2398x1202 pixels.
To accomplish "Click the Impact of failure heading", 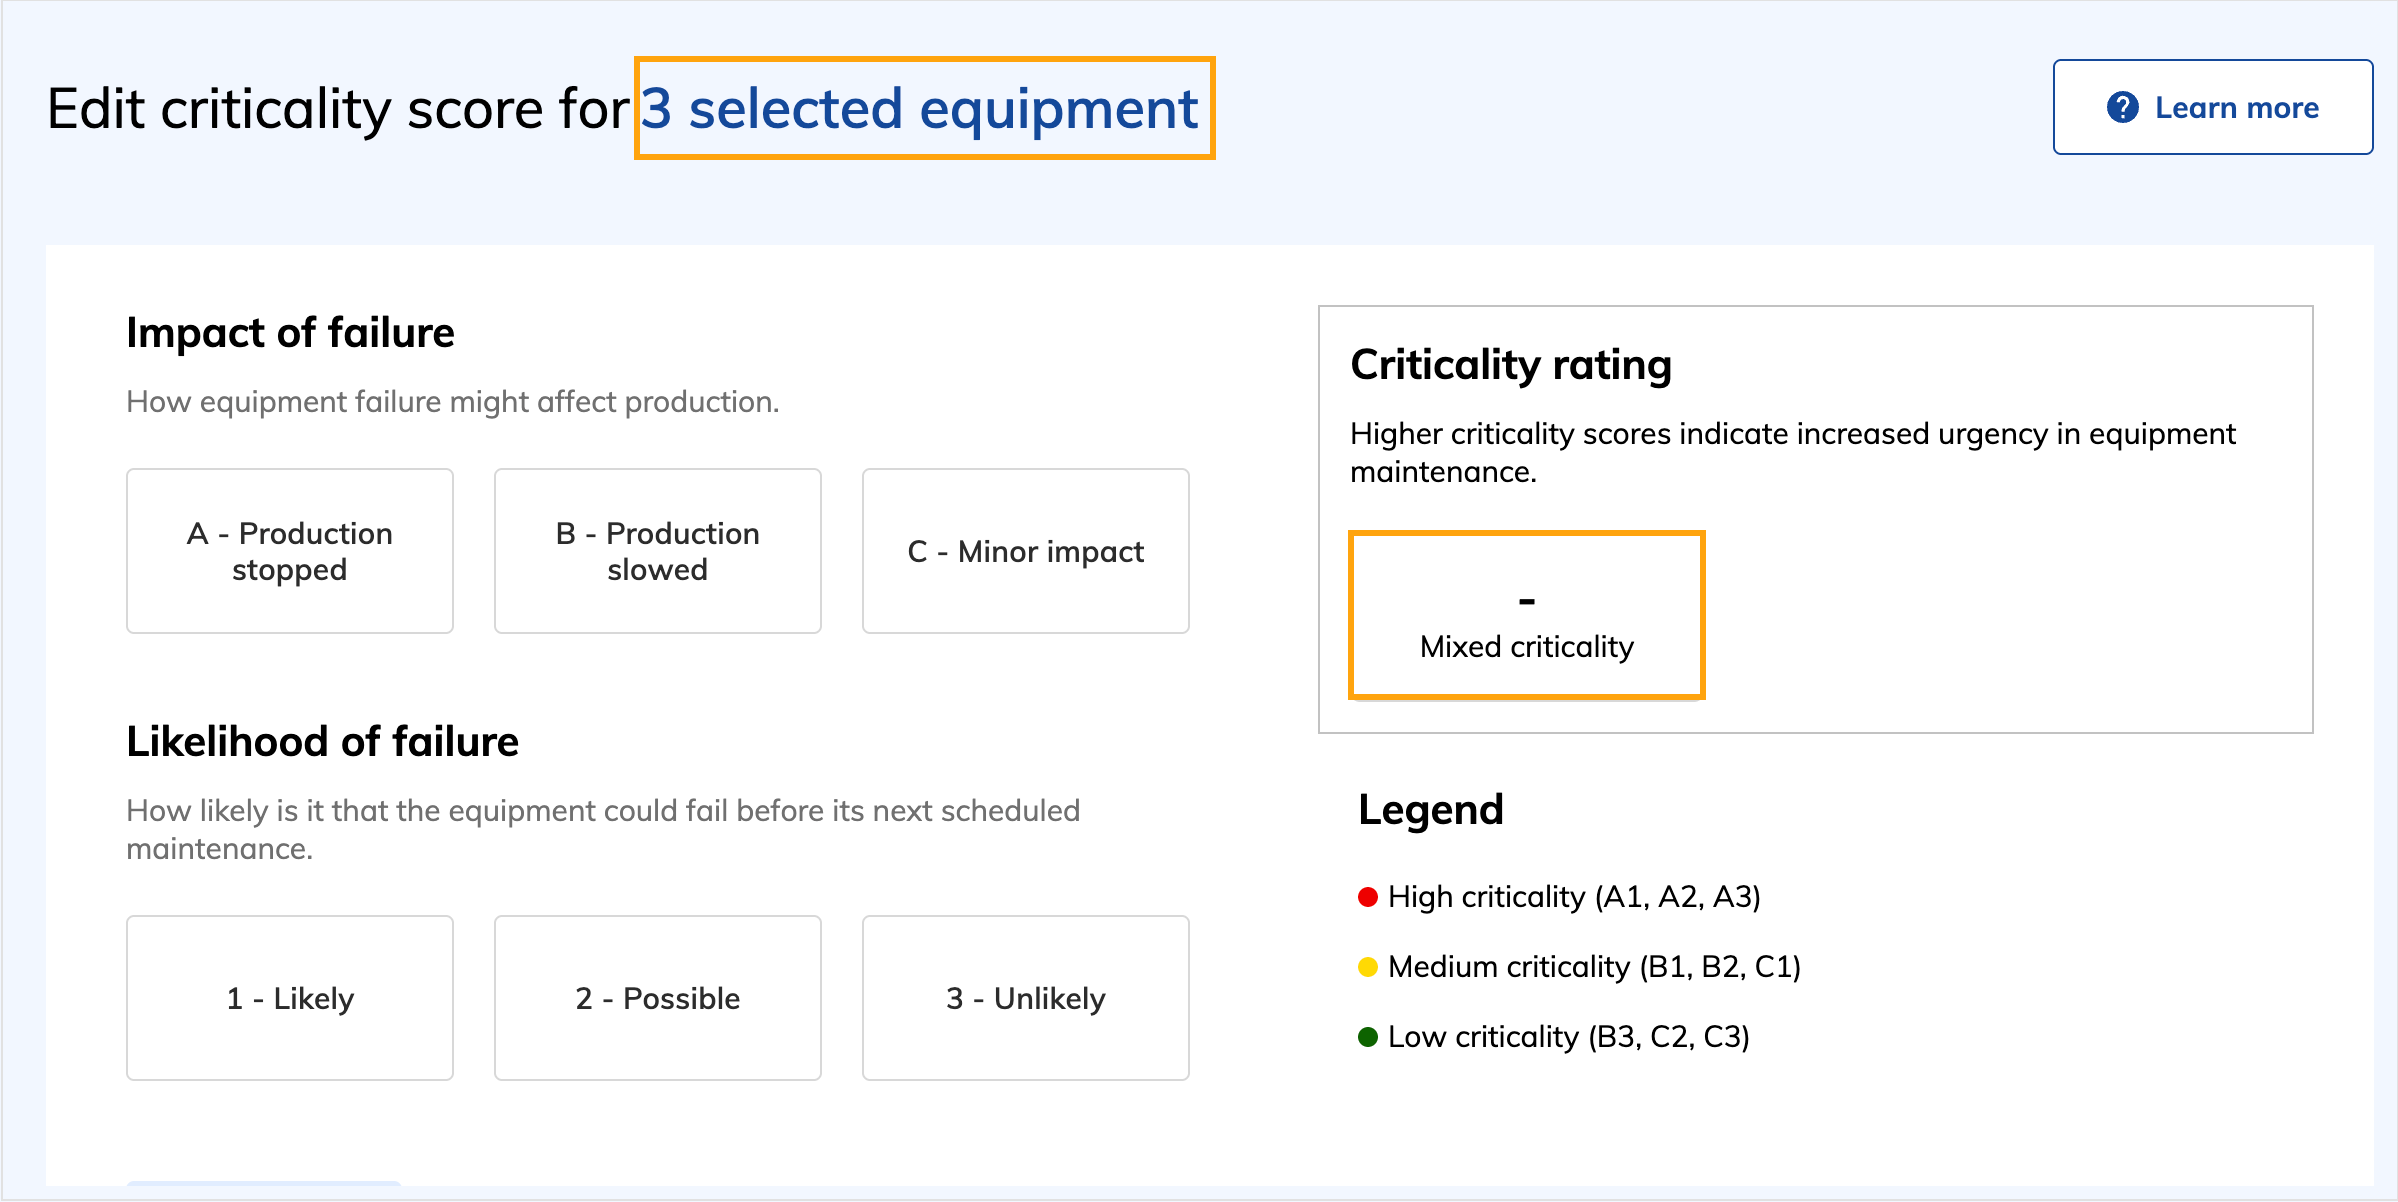I will 290,333.
